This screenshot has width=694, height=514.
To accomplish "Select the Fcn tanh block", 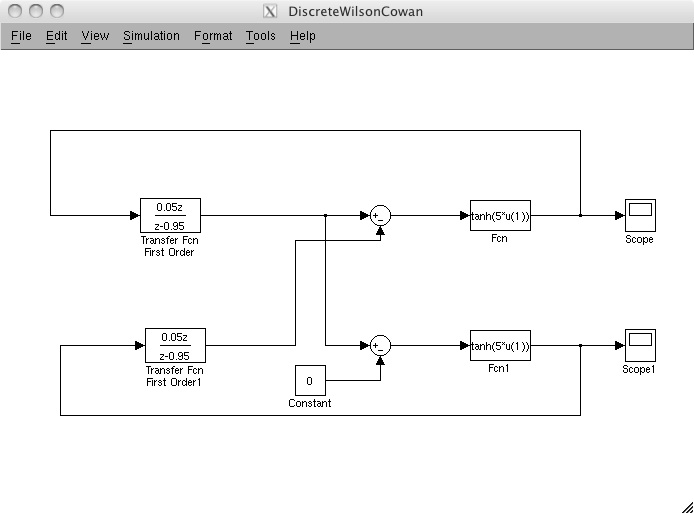I will coord(500,215).
